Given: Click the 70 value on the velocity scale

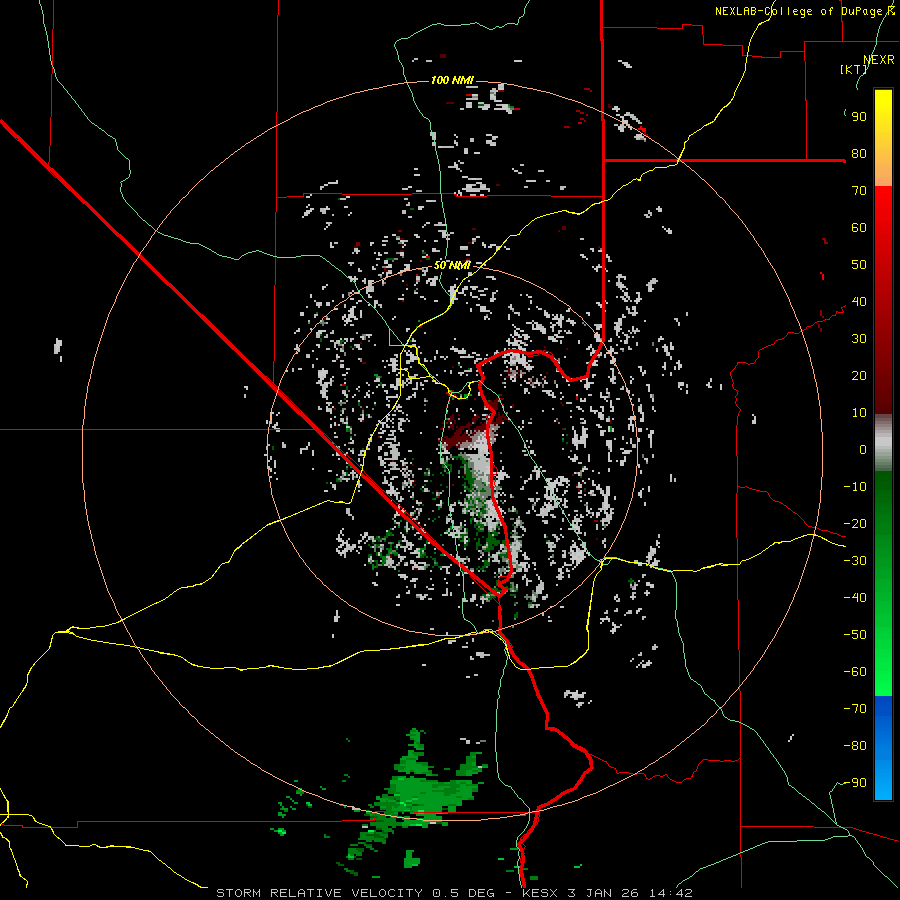Looking at the screenshot, I should (859, 191).
